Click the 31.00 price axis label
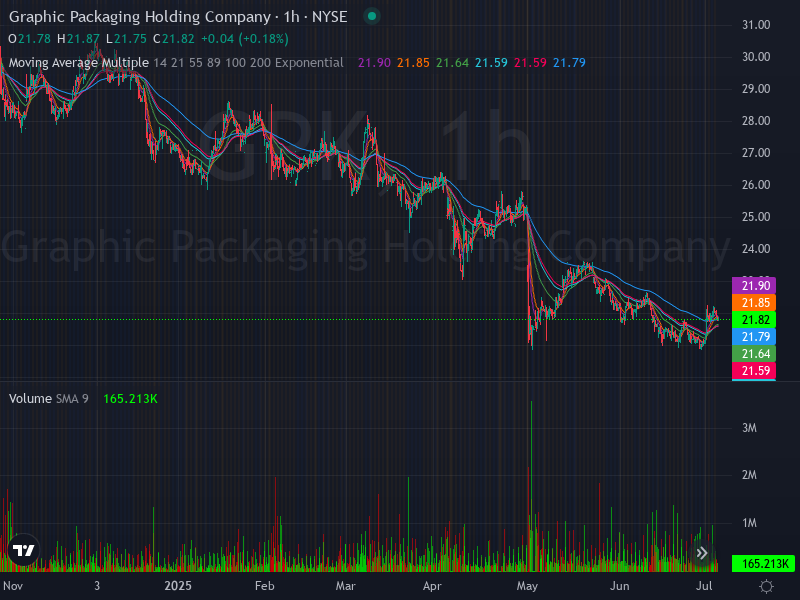The width and height of the screenshot is (800, 600). point(756,25)
